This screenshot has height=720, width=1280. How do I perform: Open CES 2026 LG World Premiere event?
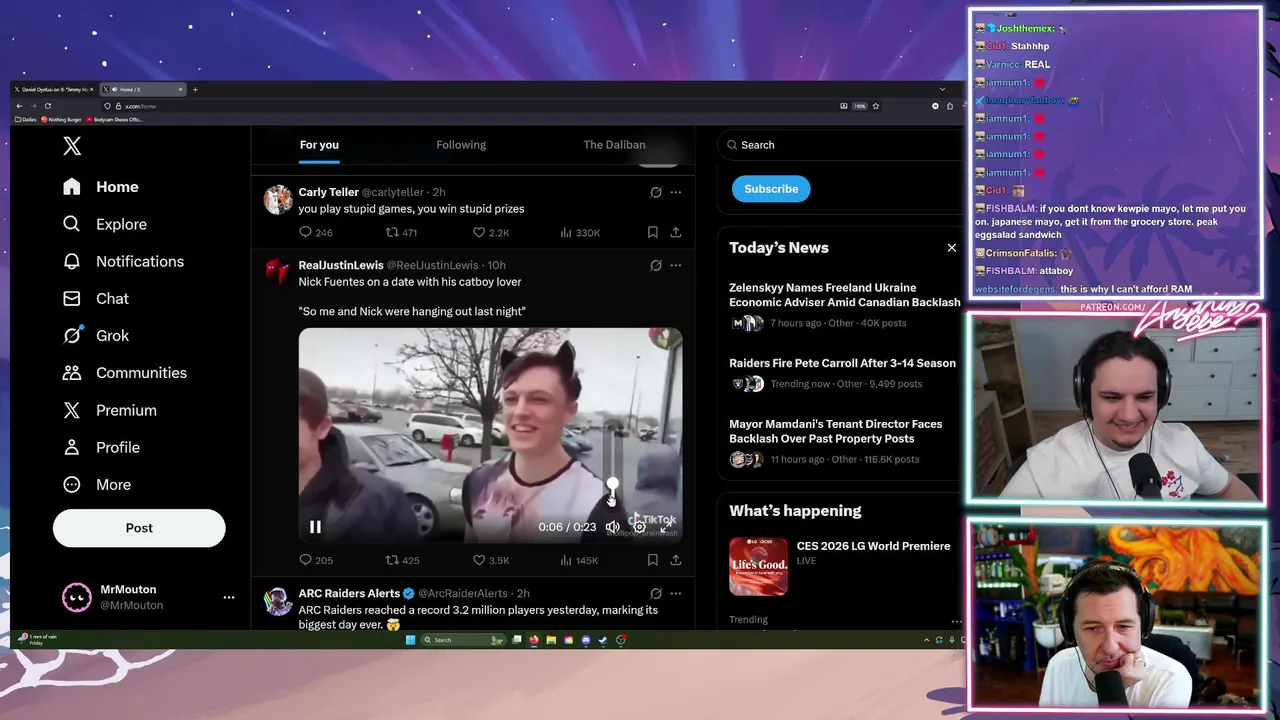[x=873, y=546]
